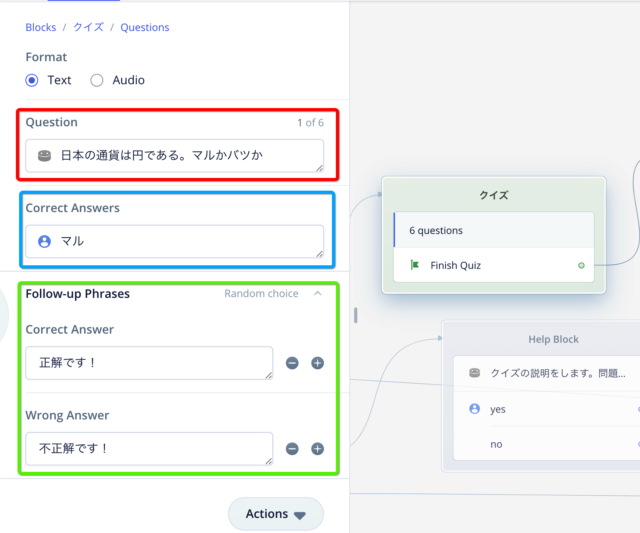The width and height of the screenshot is (640, 533).
Task: Select the Audio format radio button
Action: (x=97, y=80)
